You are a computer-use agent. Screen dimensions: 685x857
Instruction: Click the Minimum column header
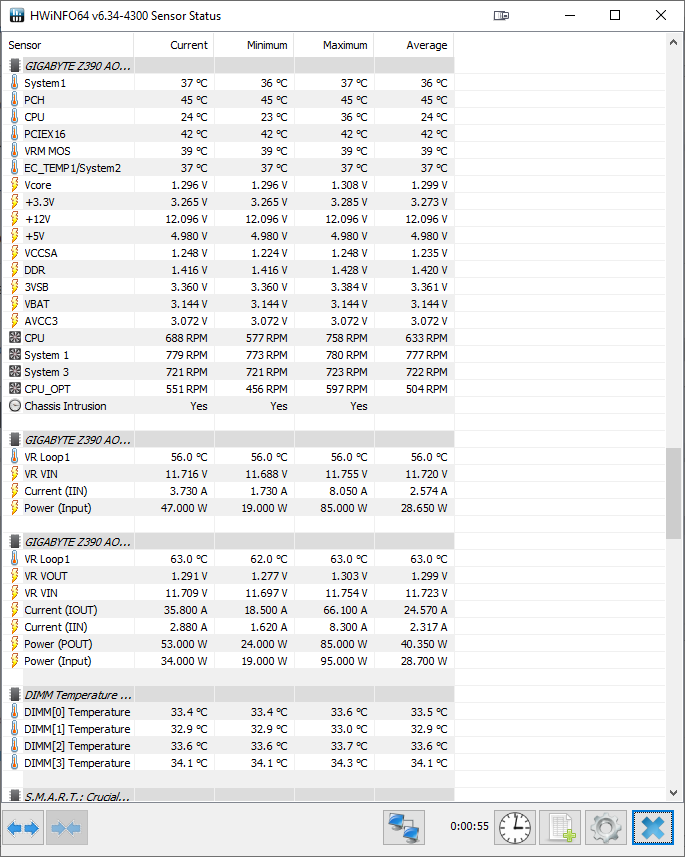click(x=254, y=45)
